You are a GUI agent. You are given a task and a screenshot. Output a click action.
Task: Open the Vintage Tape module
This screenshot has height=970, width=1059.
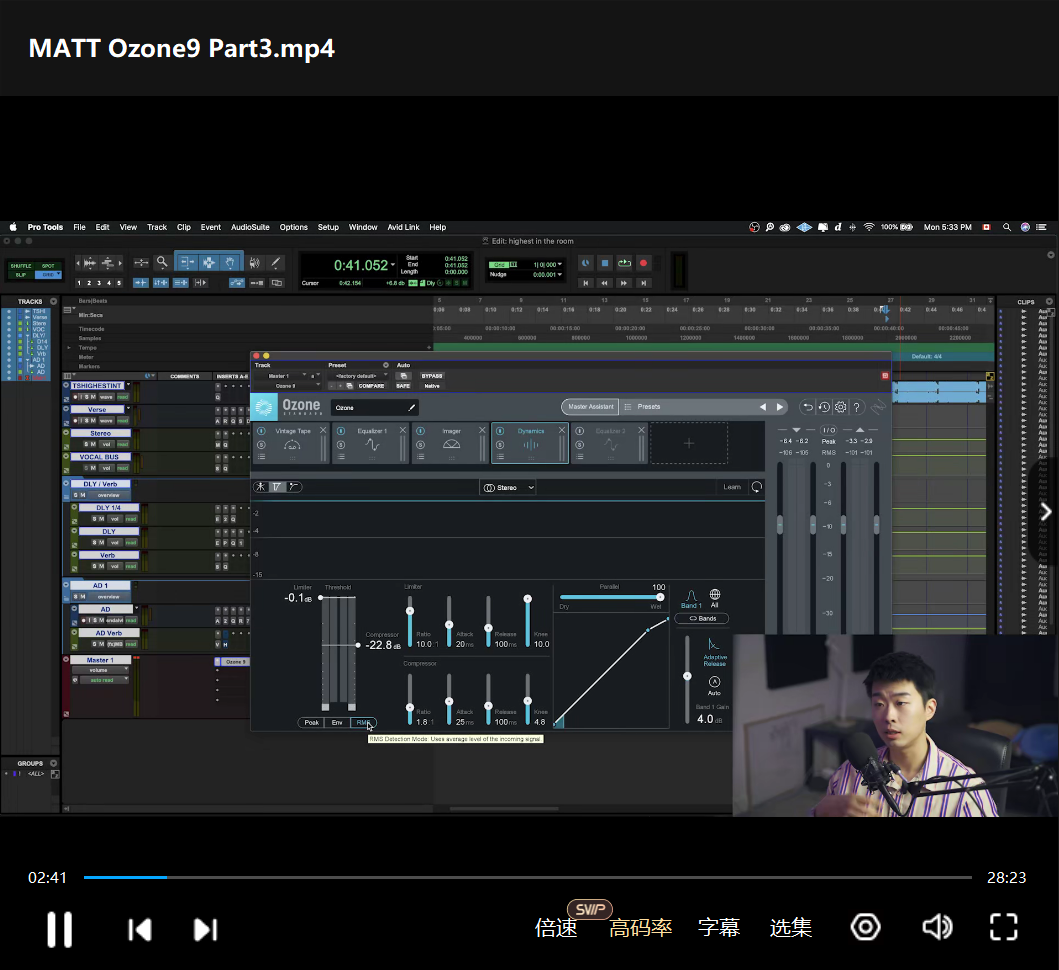pos(292,444)
